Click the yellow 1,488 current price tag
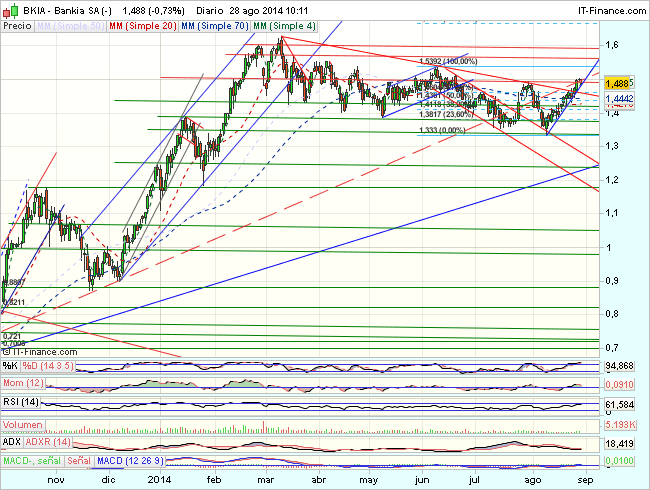The width and height of the screenshot is (650, 490). [617, 84]
